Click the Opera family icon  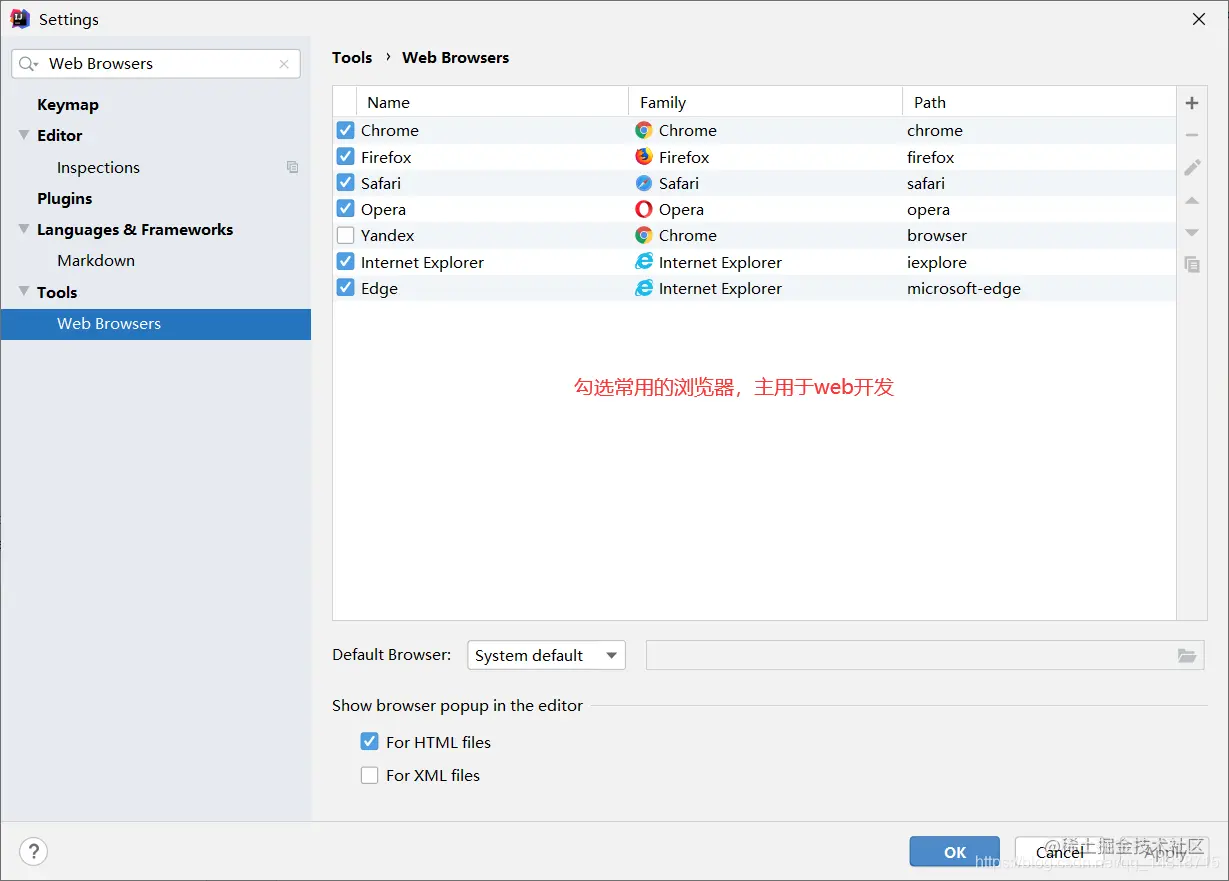tap(644, 209)
